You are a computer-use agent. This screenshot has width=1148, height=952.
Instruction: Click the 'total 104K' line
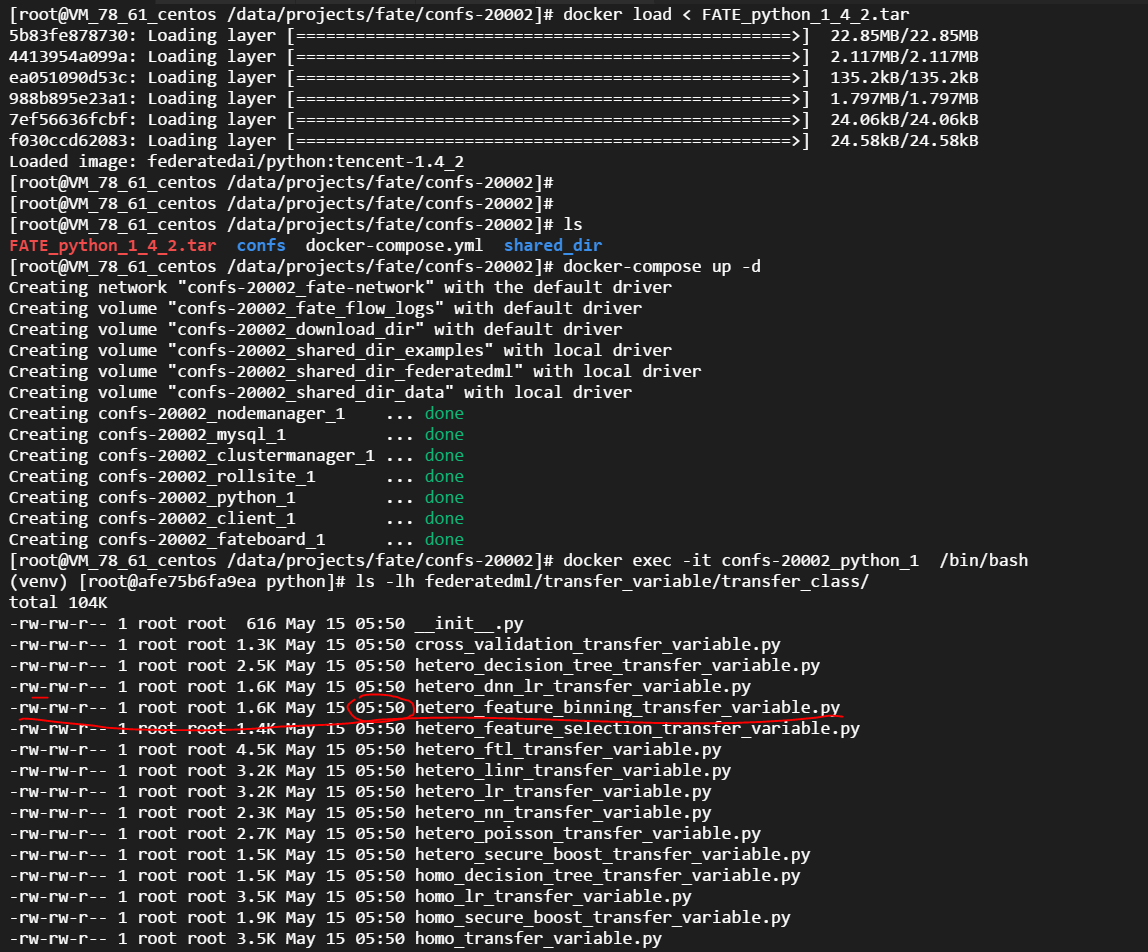click(59, 603)
